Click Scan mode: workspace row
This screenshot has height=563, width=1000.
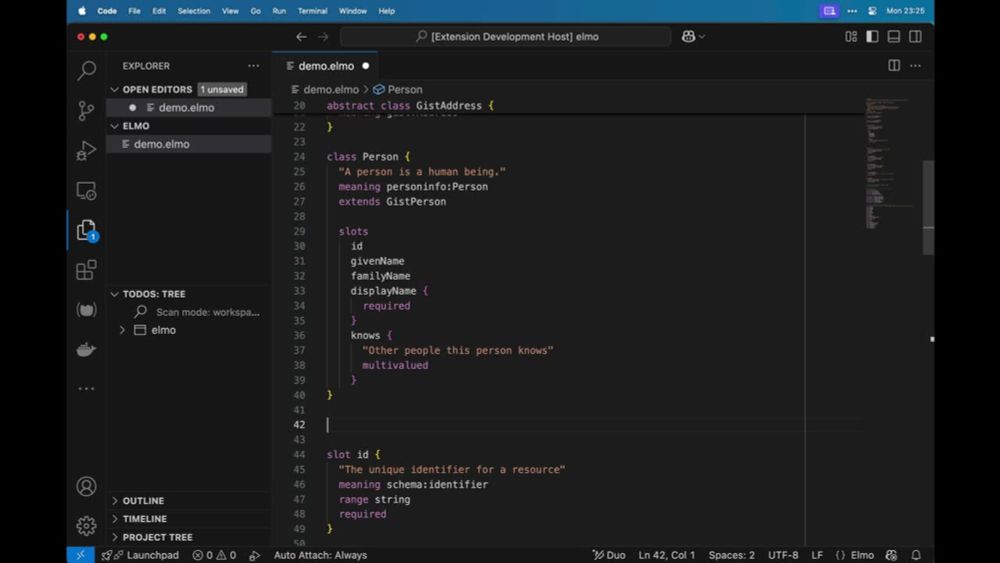(189, 312)
